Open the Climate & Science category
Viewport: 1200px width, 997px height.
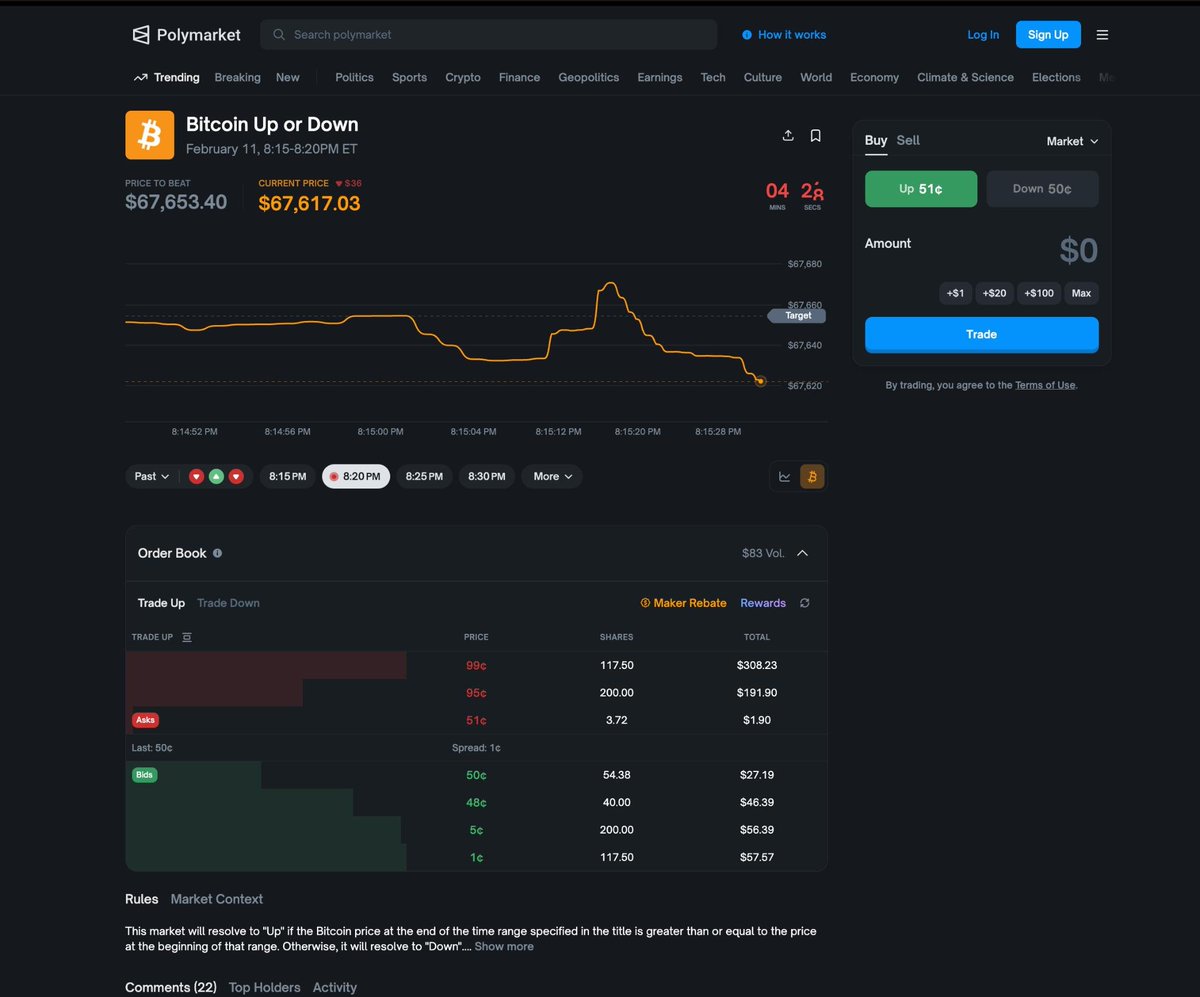click(x=965, y=77)
